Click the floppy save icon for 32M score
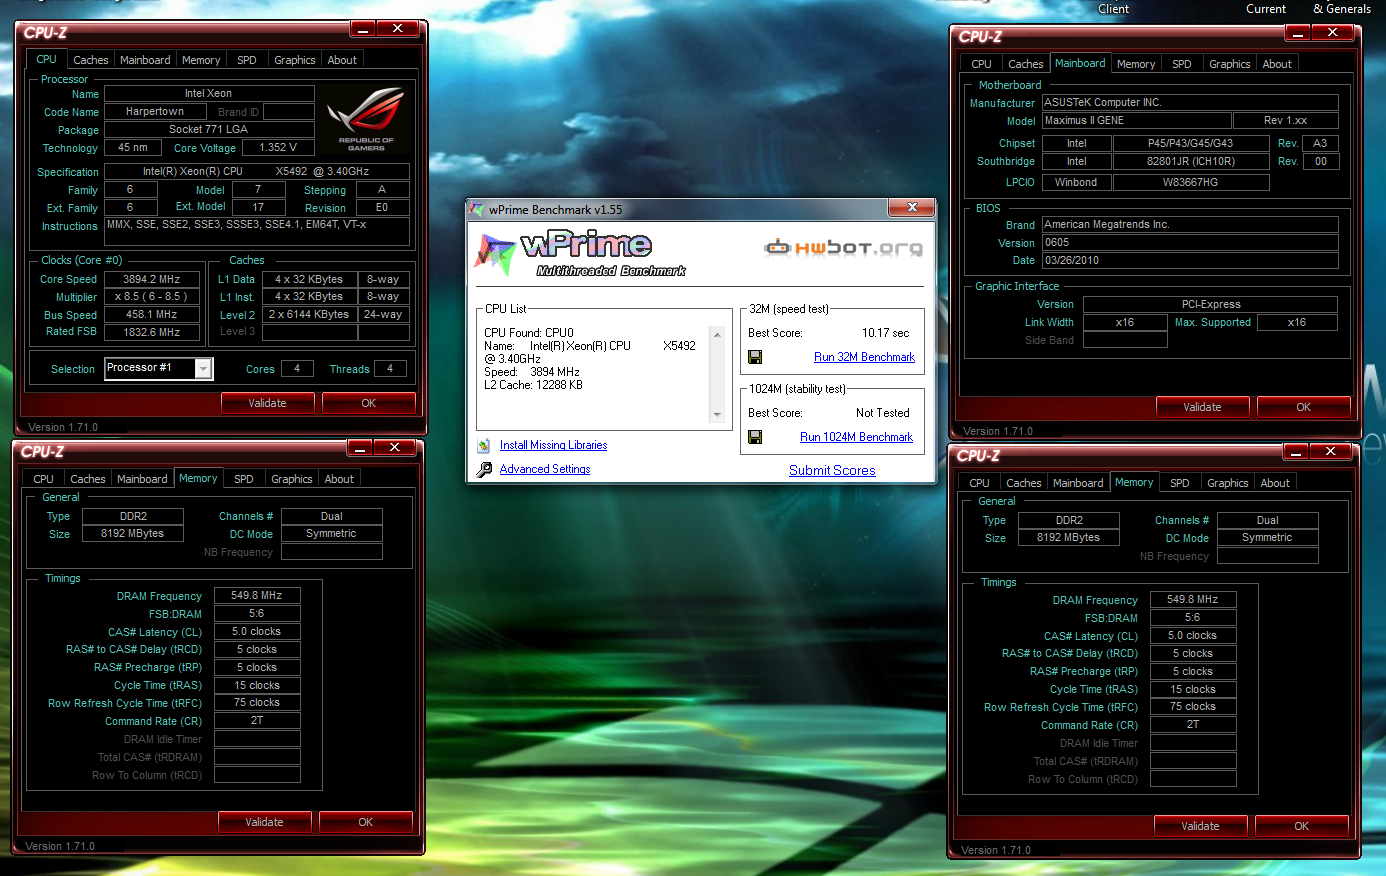1386x876 pixels. (755, 357)
